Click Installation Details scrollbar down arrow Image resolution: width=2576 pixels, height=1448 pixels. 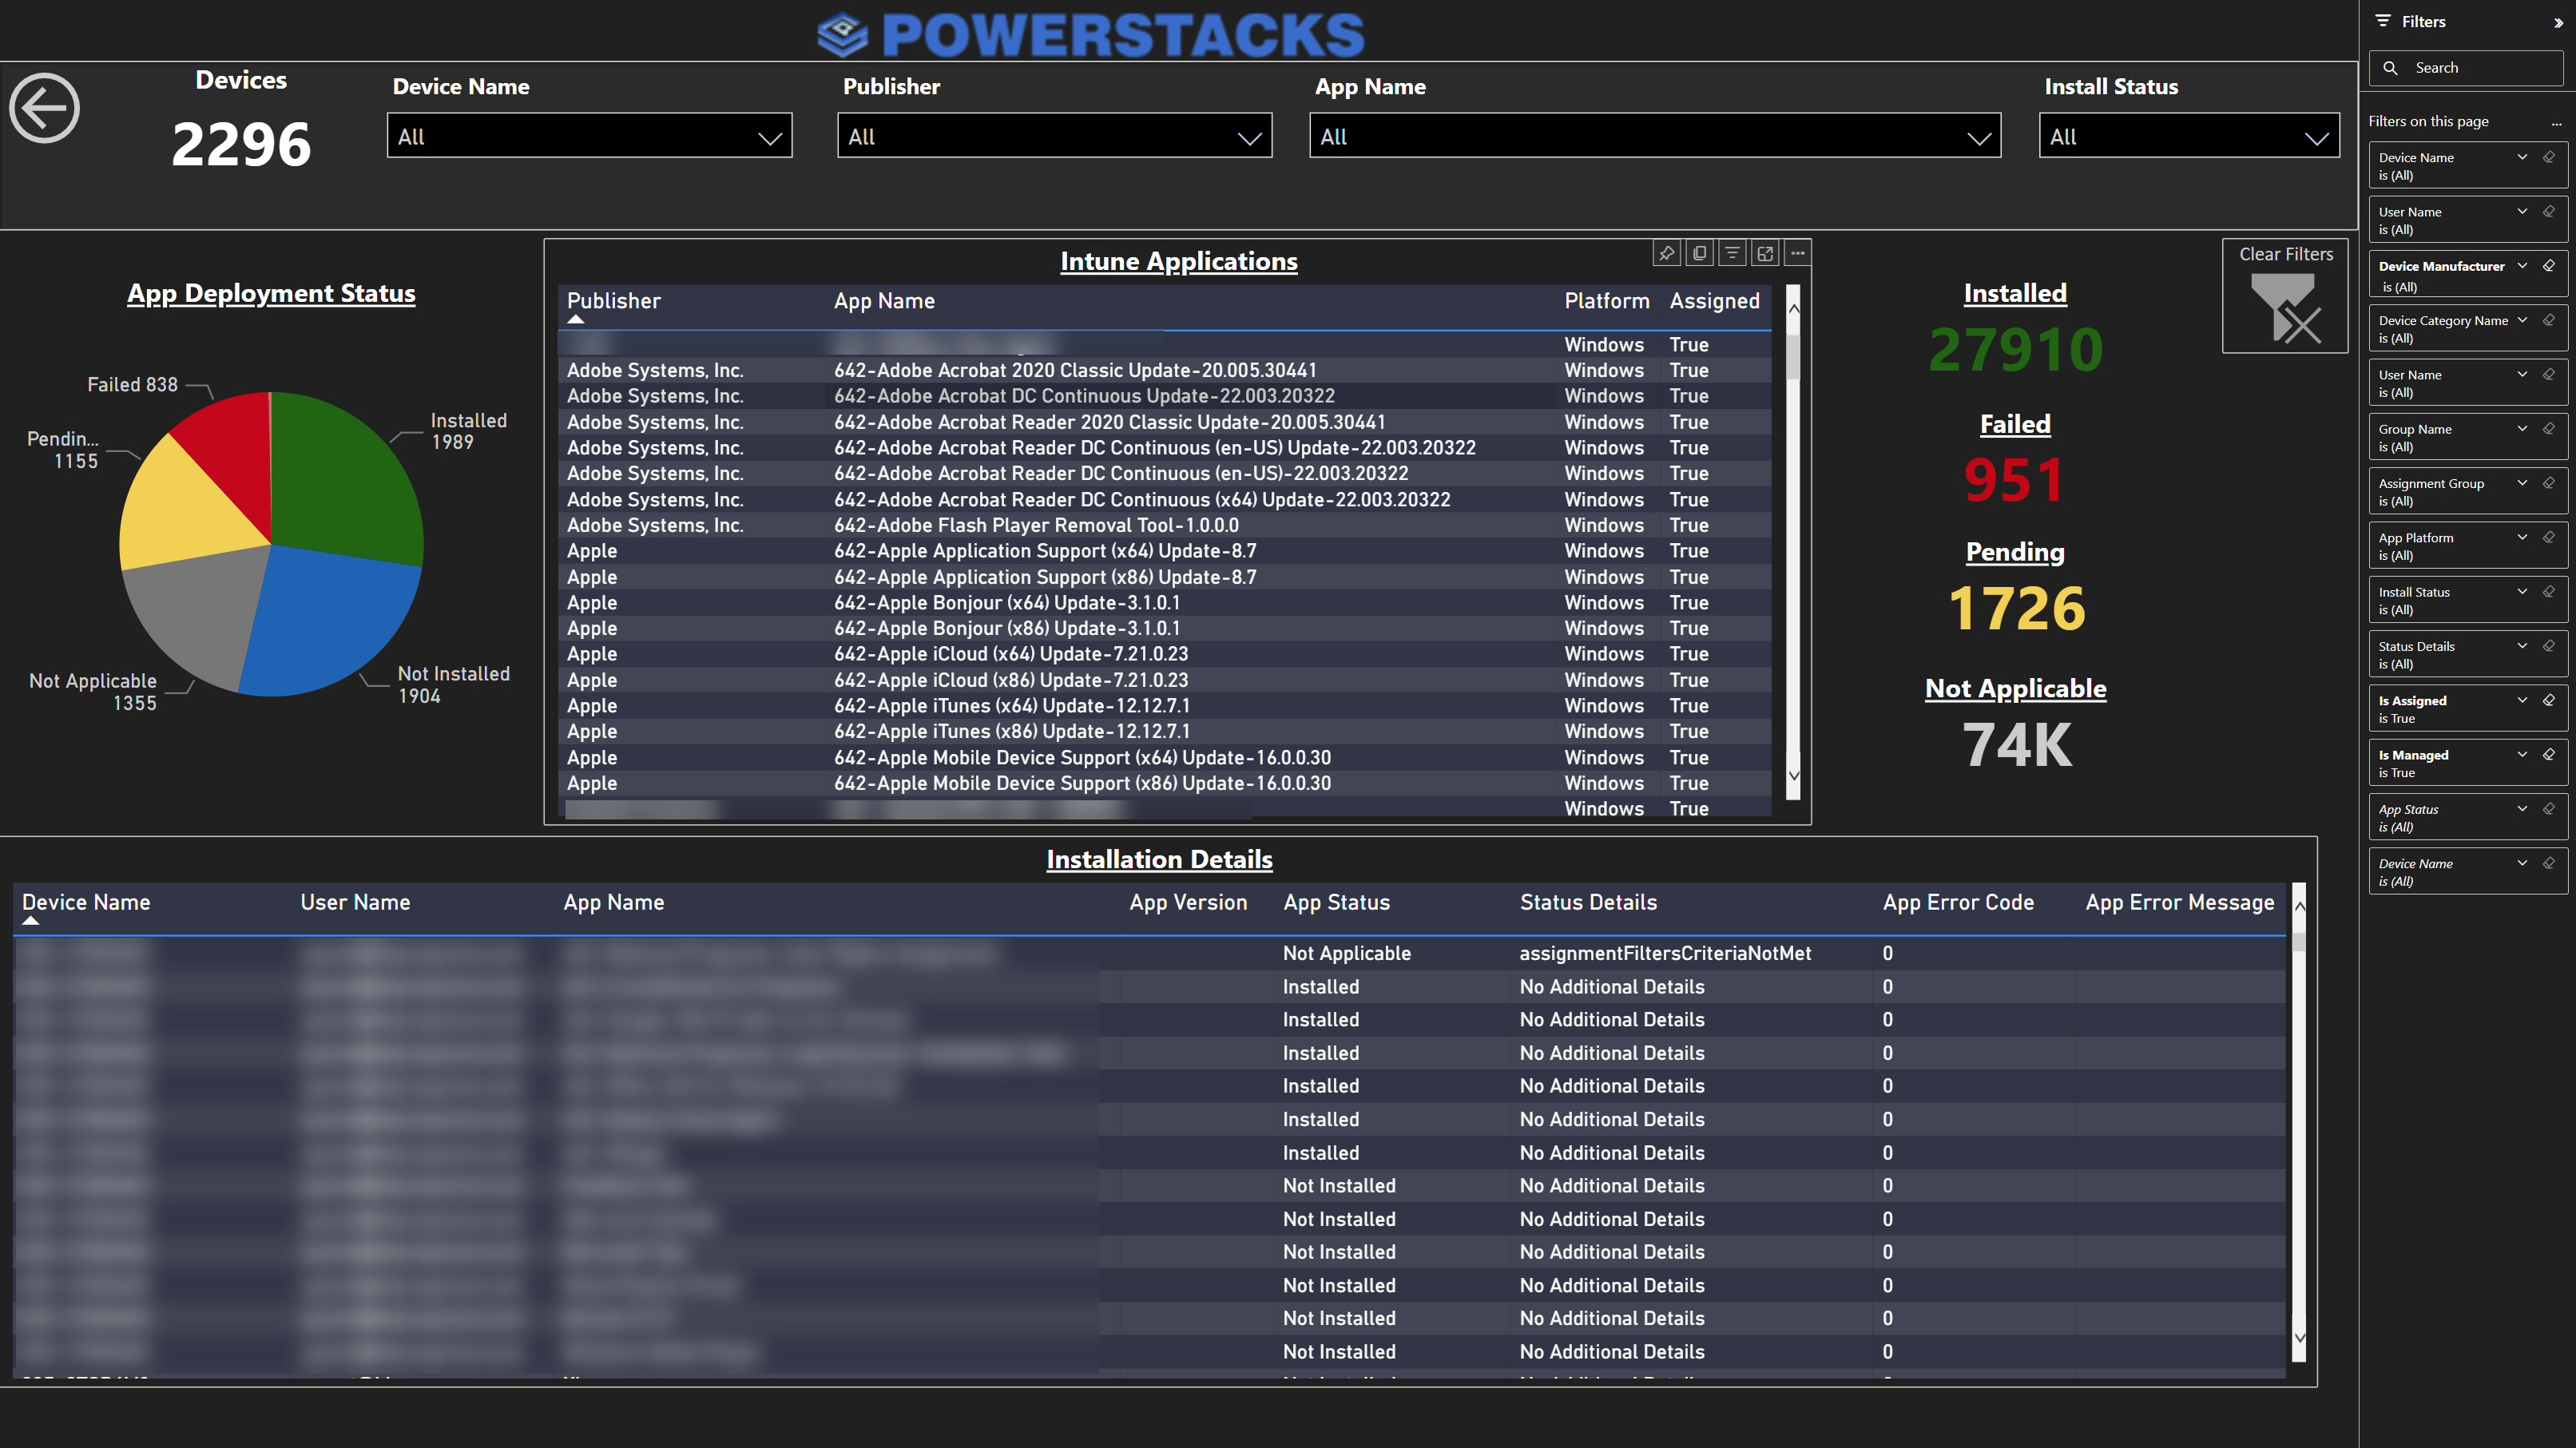click(x=2299, y=1337)
